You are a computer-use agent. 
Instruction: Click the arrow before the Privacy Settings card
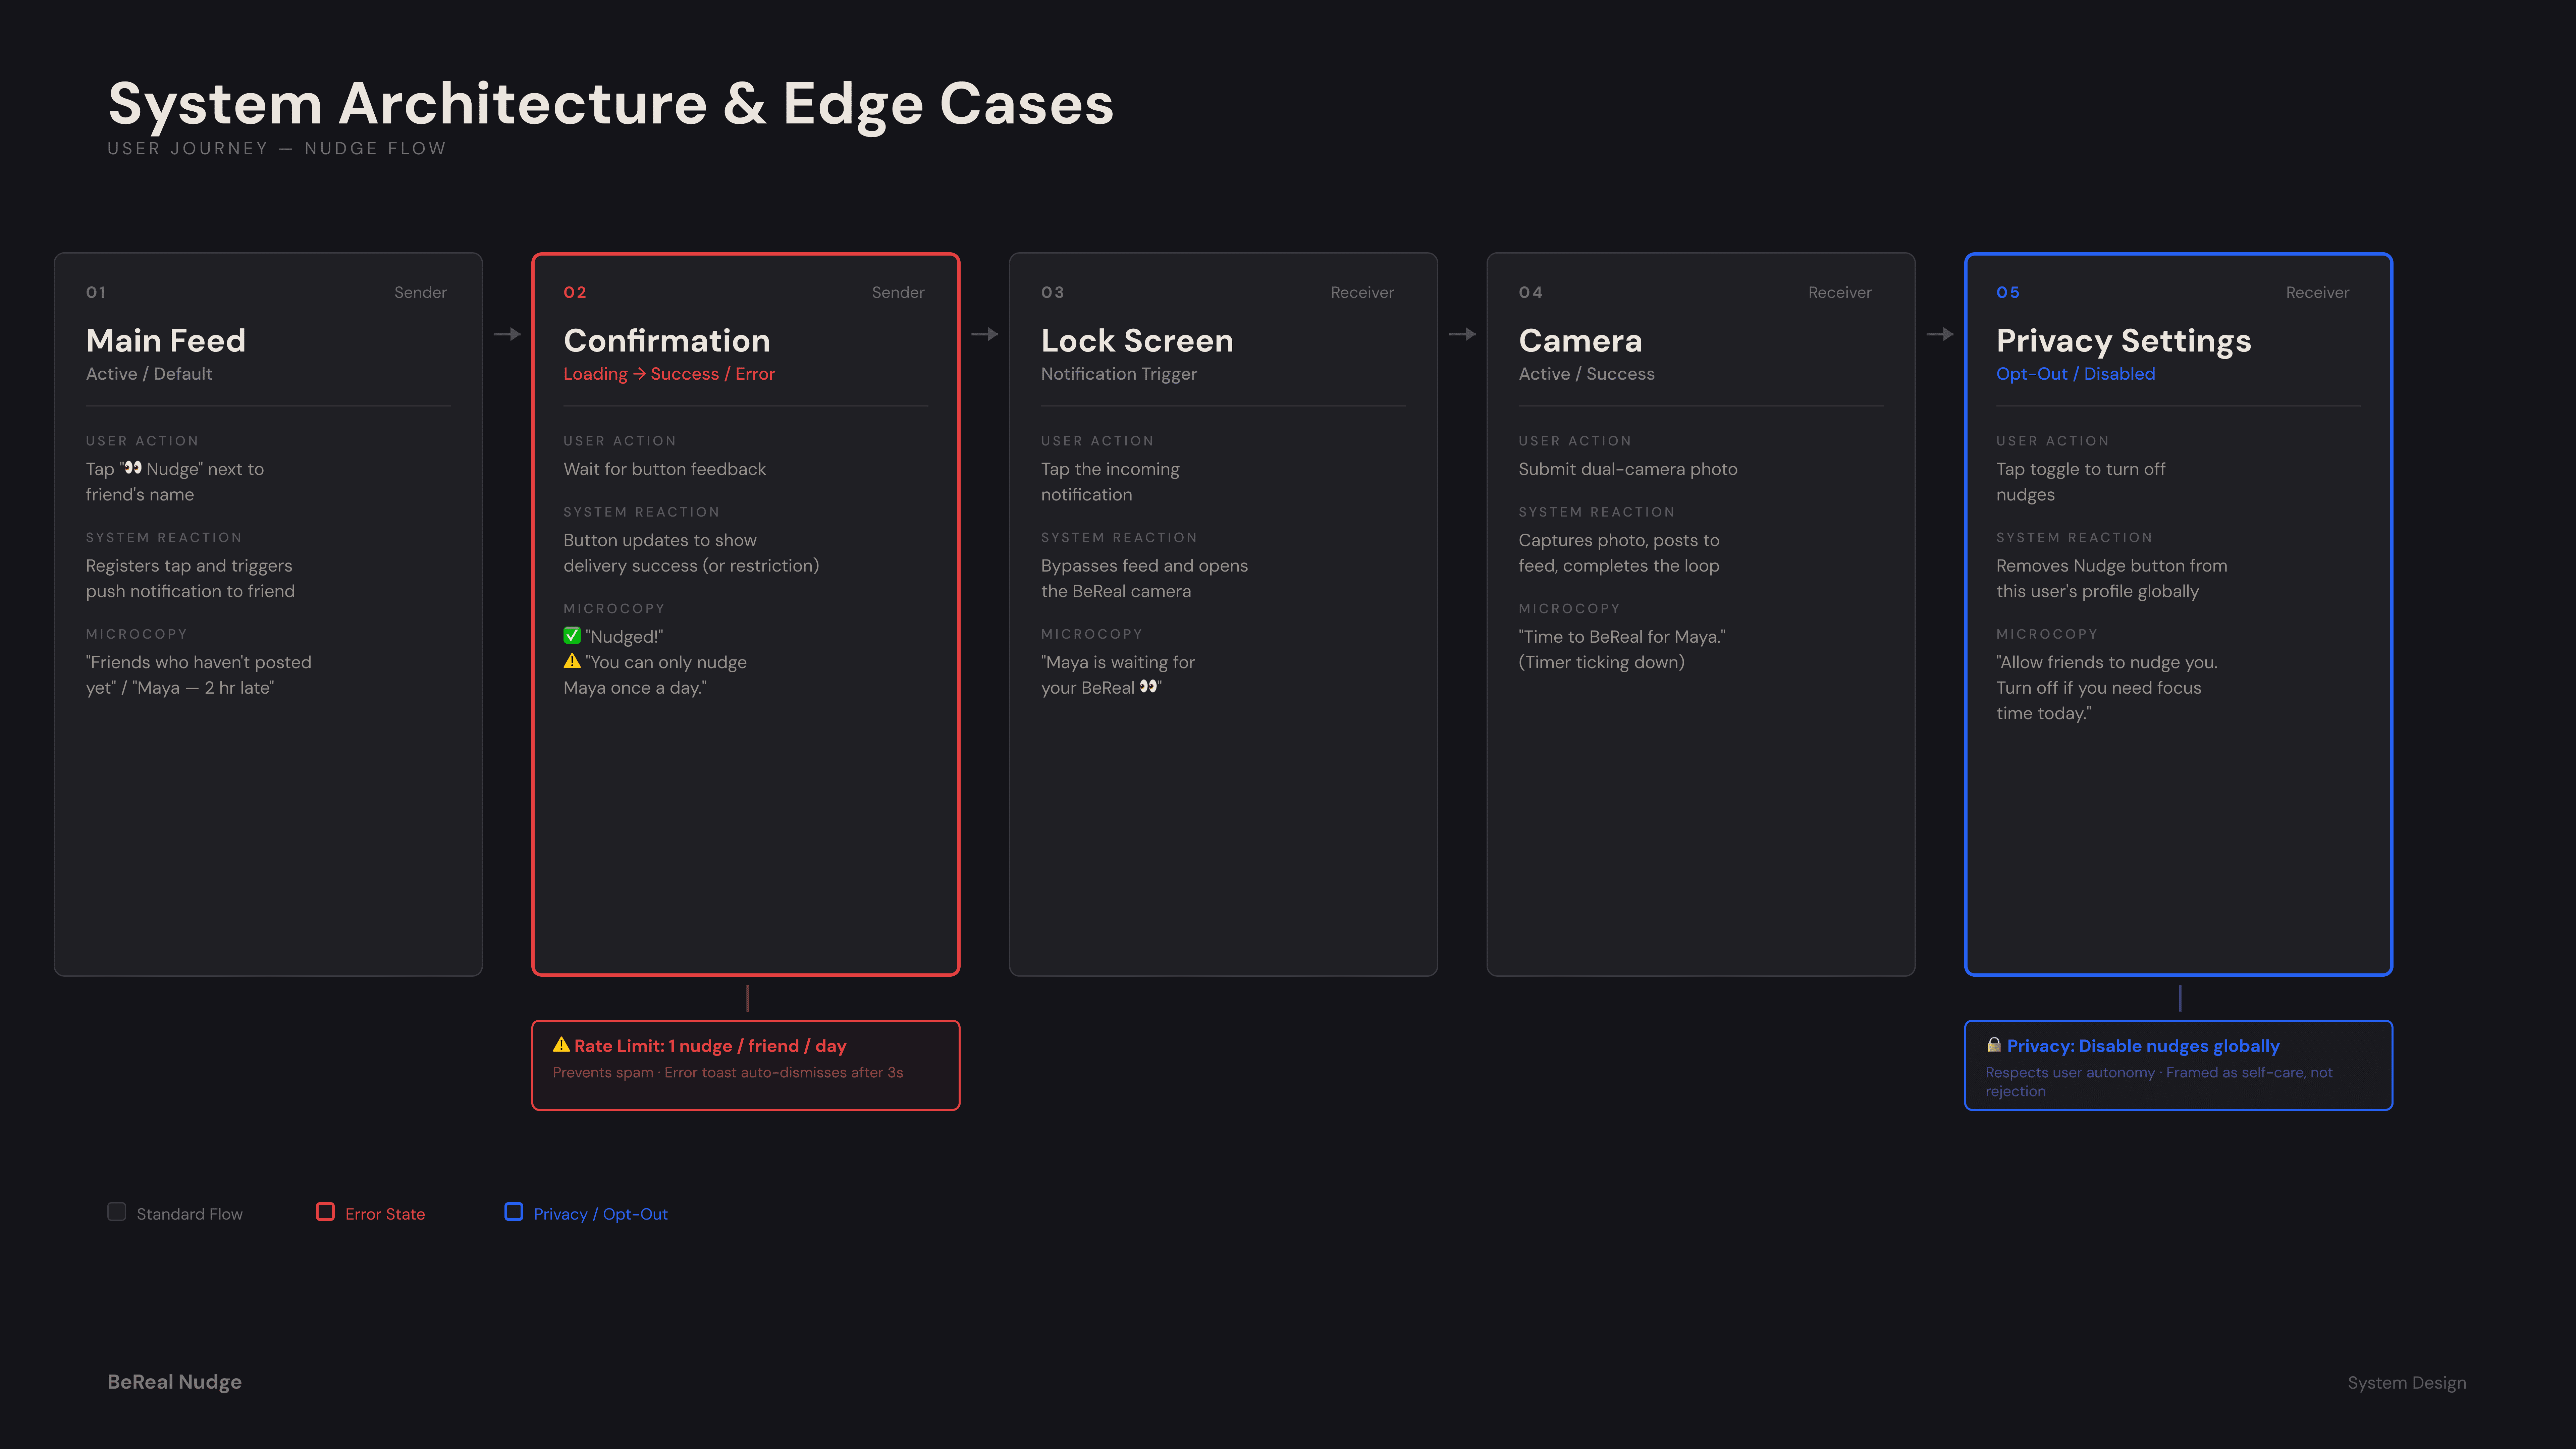[x=1940, y=334]
